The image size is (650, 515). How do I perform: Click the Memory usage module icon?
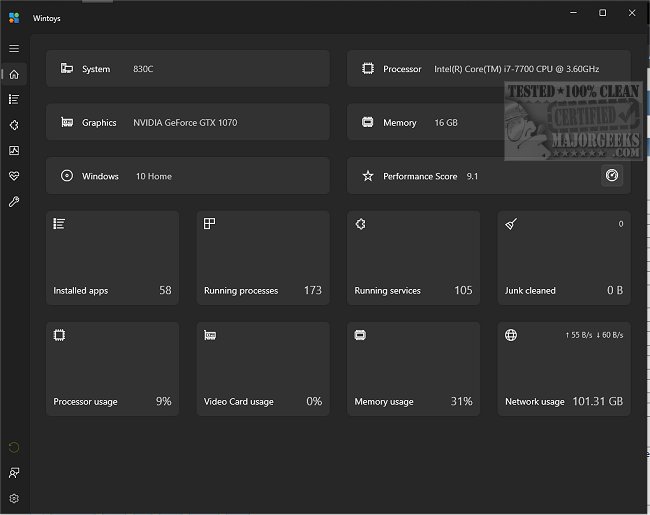[360, 335]
